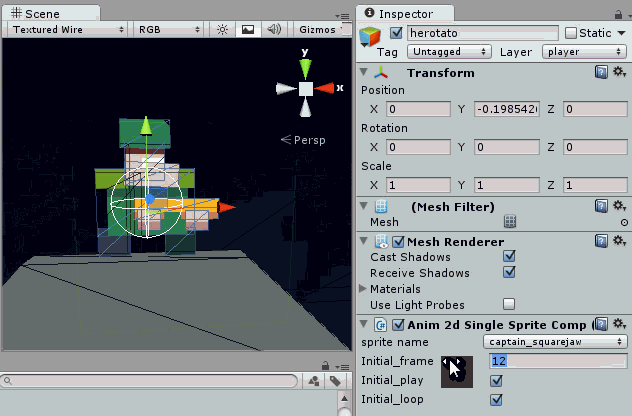This screenshot has height=416, width=632.
Task: Select the herotato GameObject cube icon
Action: [370, 36]
